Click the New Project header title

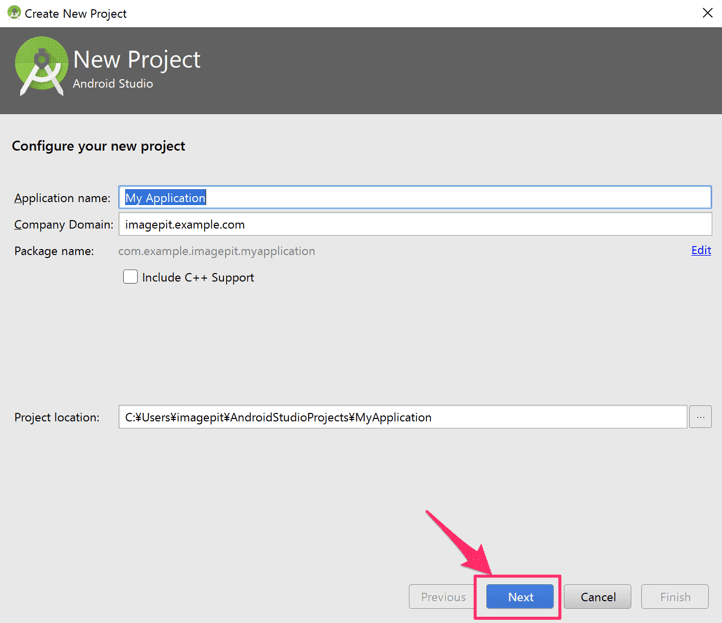point(137,59)
